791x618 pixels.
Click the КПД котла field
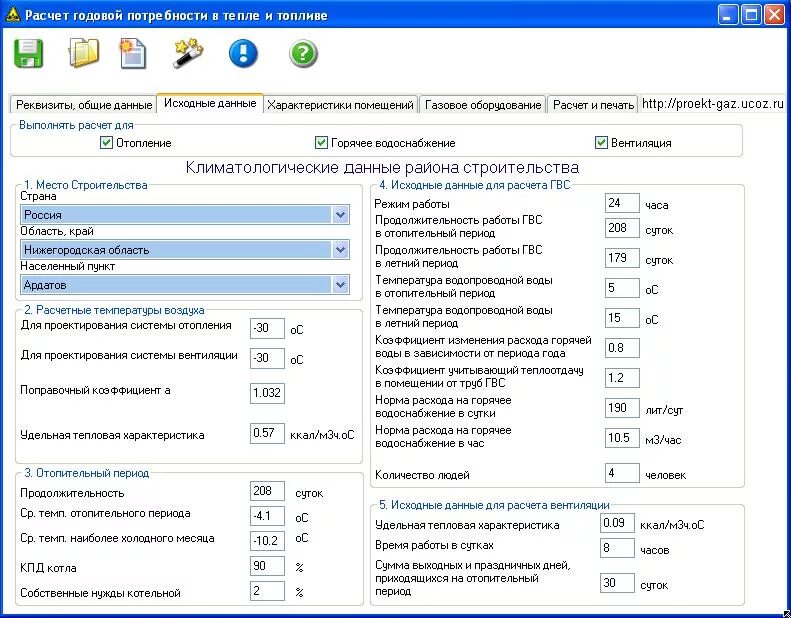pos(267,566)
